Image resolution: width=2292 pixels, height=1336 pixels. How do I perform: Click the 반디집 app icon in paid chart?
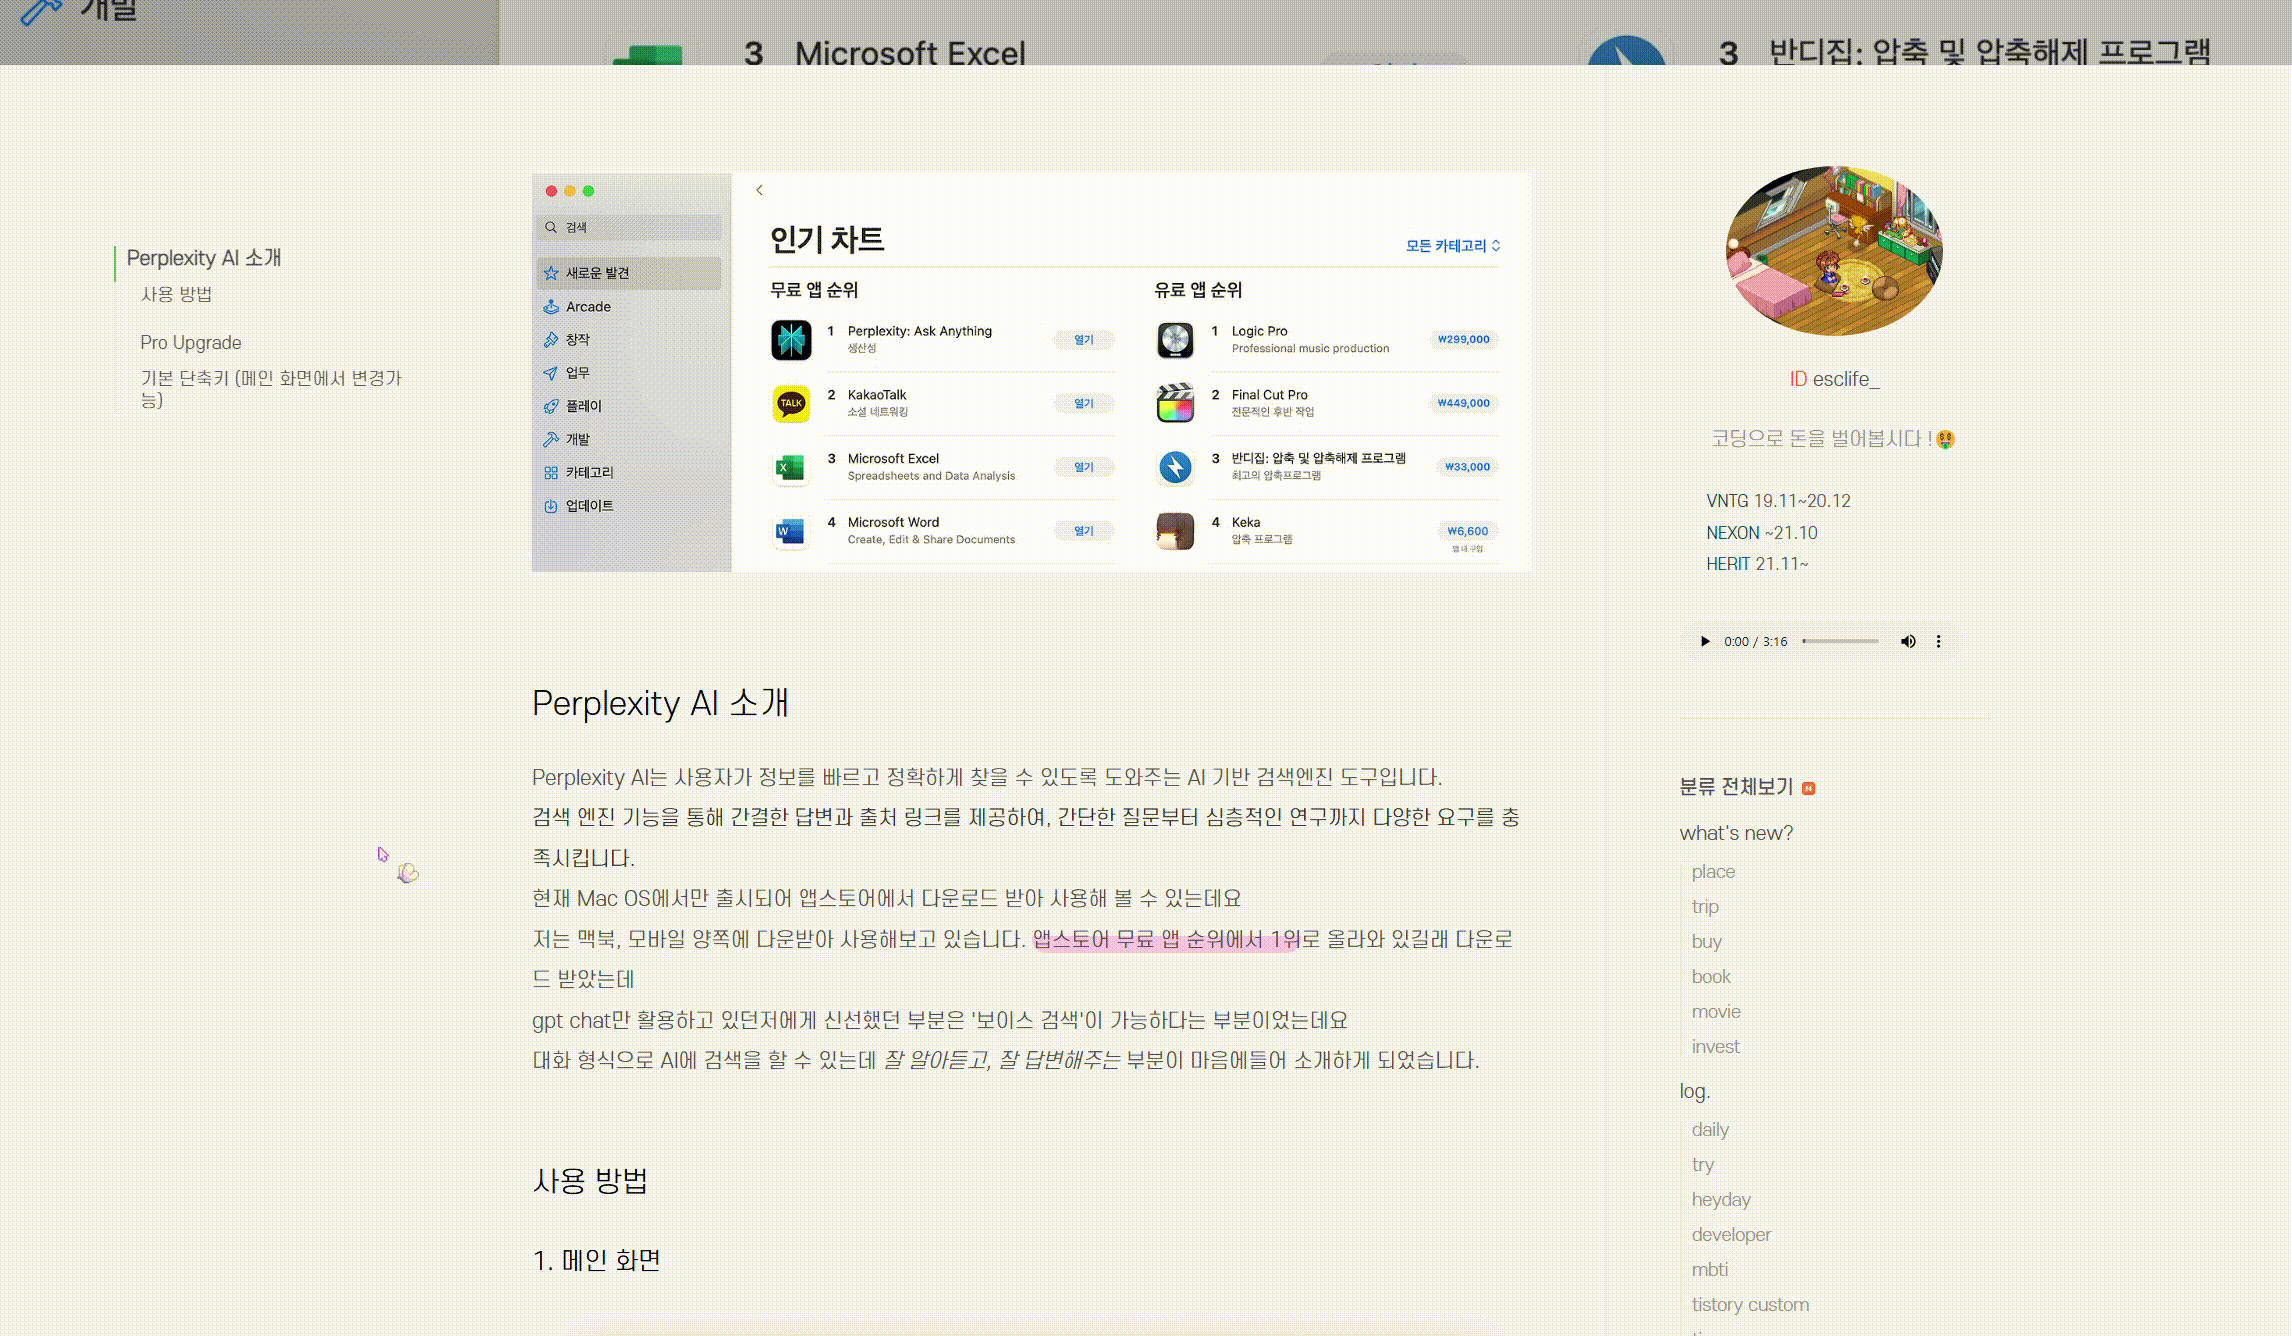1175,468
